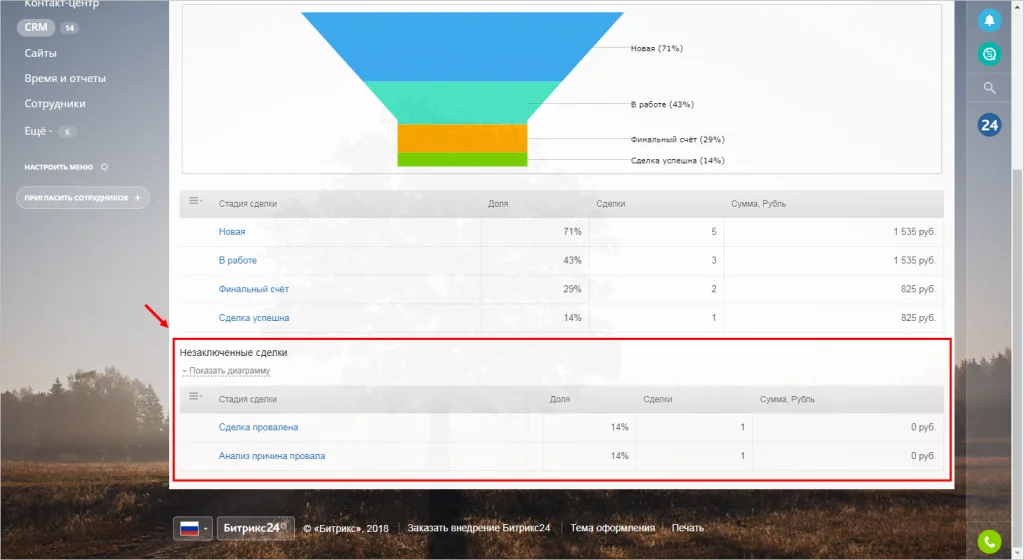The height and width of the screenshot is (560, 1024).
Task: Open the Новая stage link
Action: (x=232, y=232)
